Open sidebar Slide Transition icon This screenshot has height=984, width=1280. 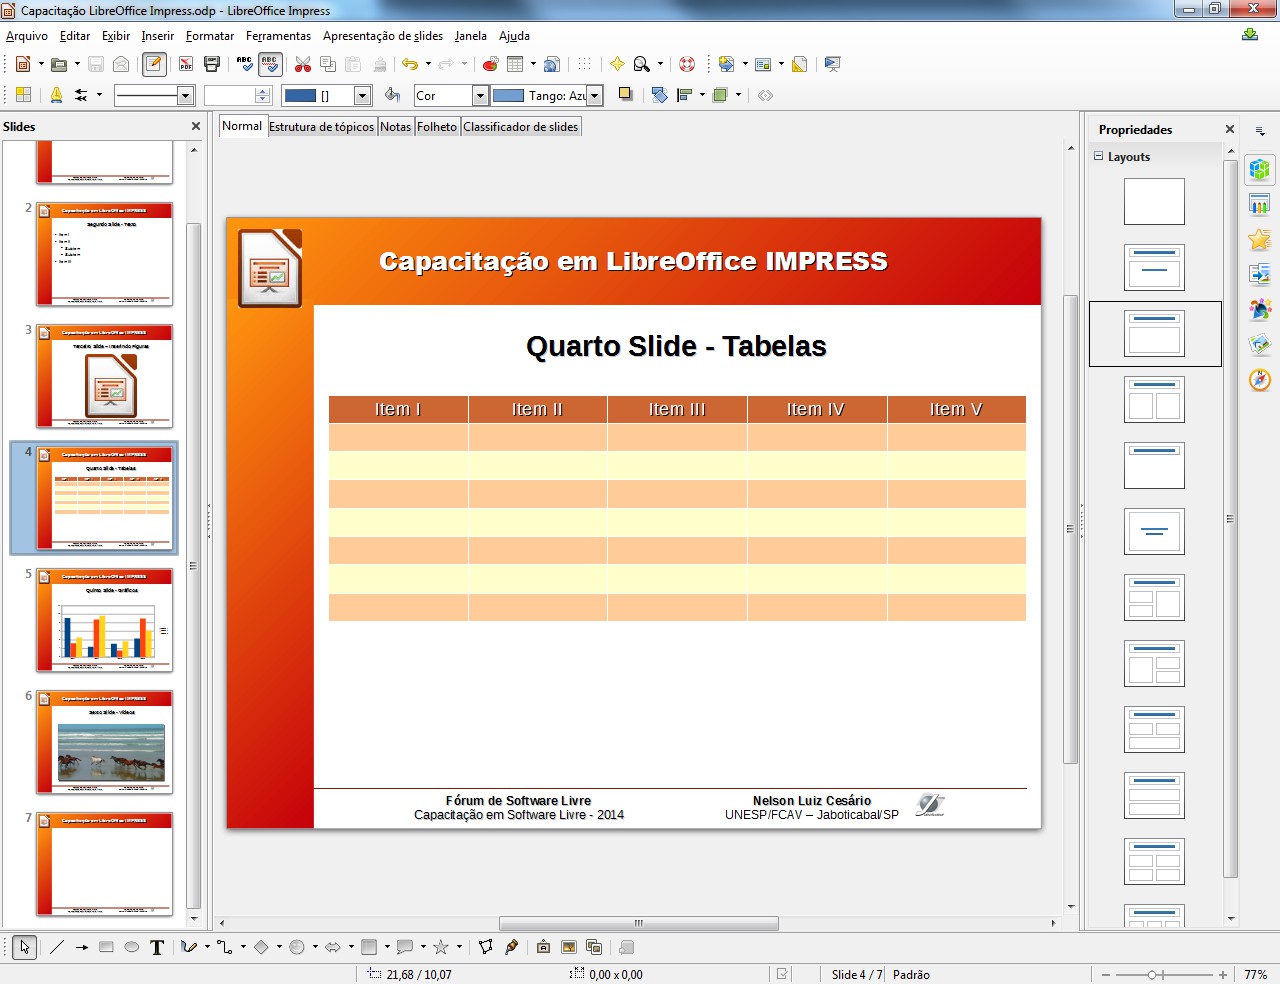[1260, 274]
